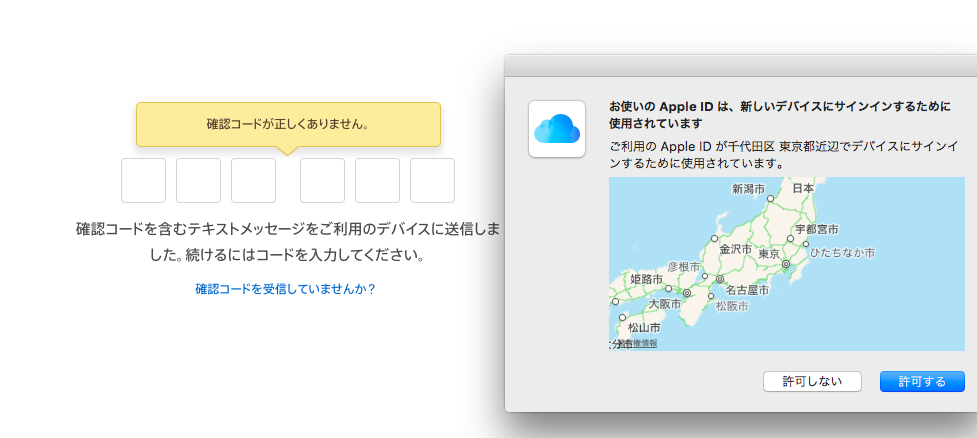Click the 大阪市 label on the map
This screenshot has height=438, width=977.
pos(665,305)
